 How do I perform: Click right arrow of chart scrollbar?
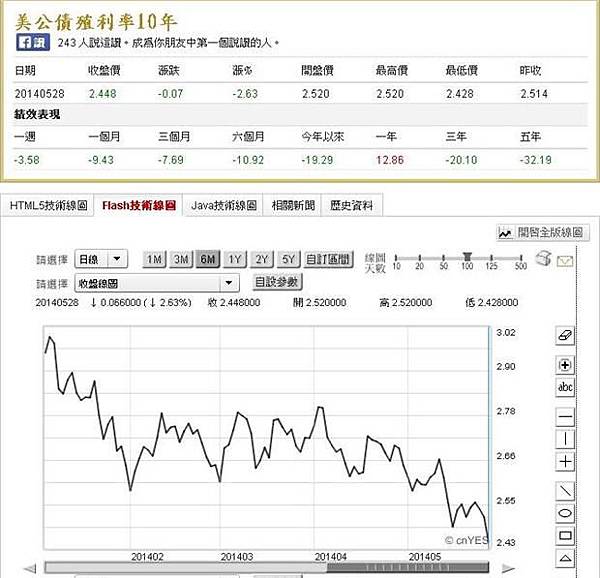507,568
